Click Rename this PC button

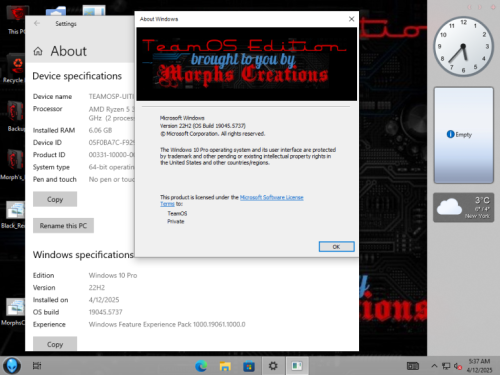point(63,226)
